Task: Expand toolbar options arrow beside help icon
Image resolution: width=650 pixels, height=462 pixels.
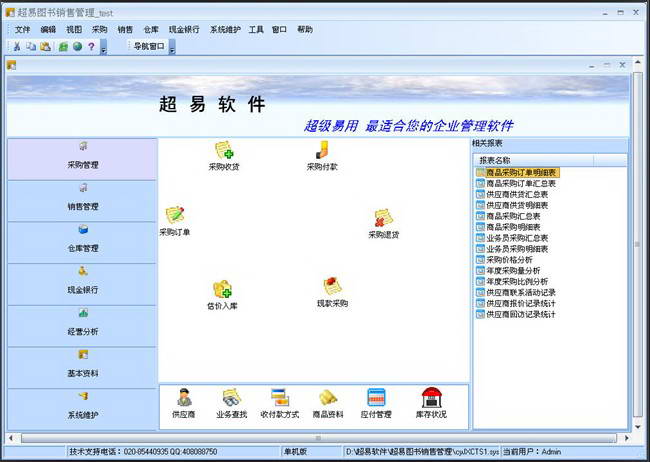Action: [x=104, y=47]
